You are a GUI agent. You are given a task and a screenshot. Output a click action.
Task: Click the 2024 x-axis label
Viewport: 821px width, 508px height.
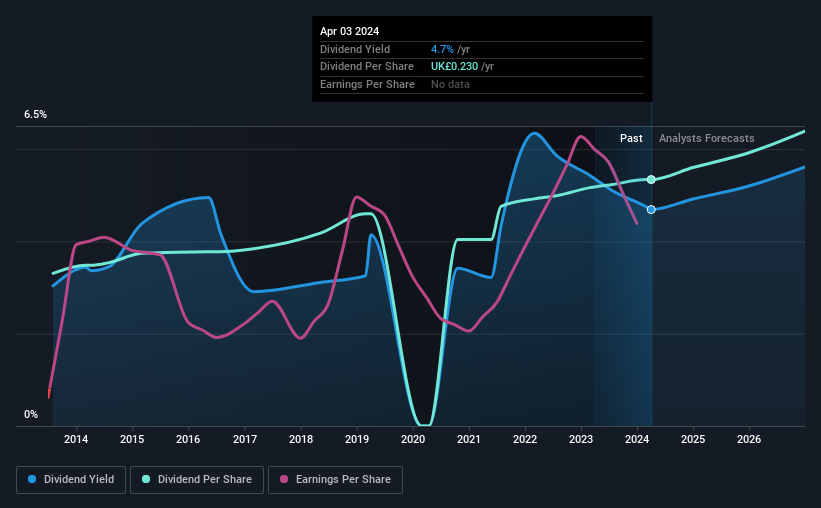(x=637, y=439)
